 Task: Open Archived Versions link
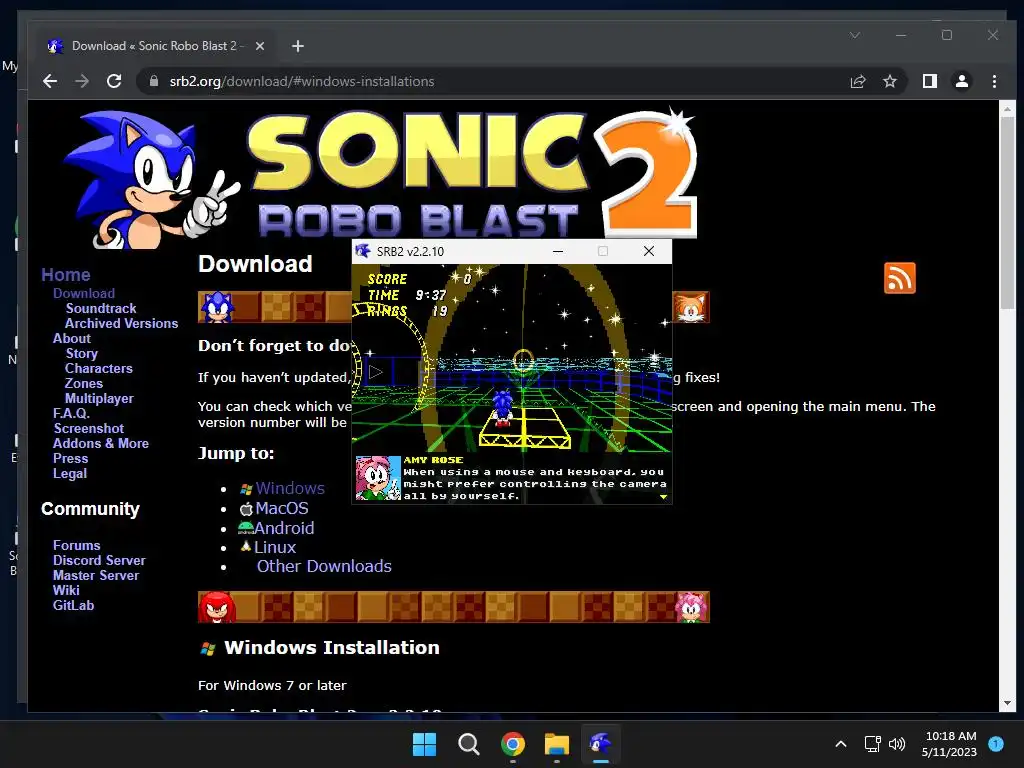click(x=121, y=323)
